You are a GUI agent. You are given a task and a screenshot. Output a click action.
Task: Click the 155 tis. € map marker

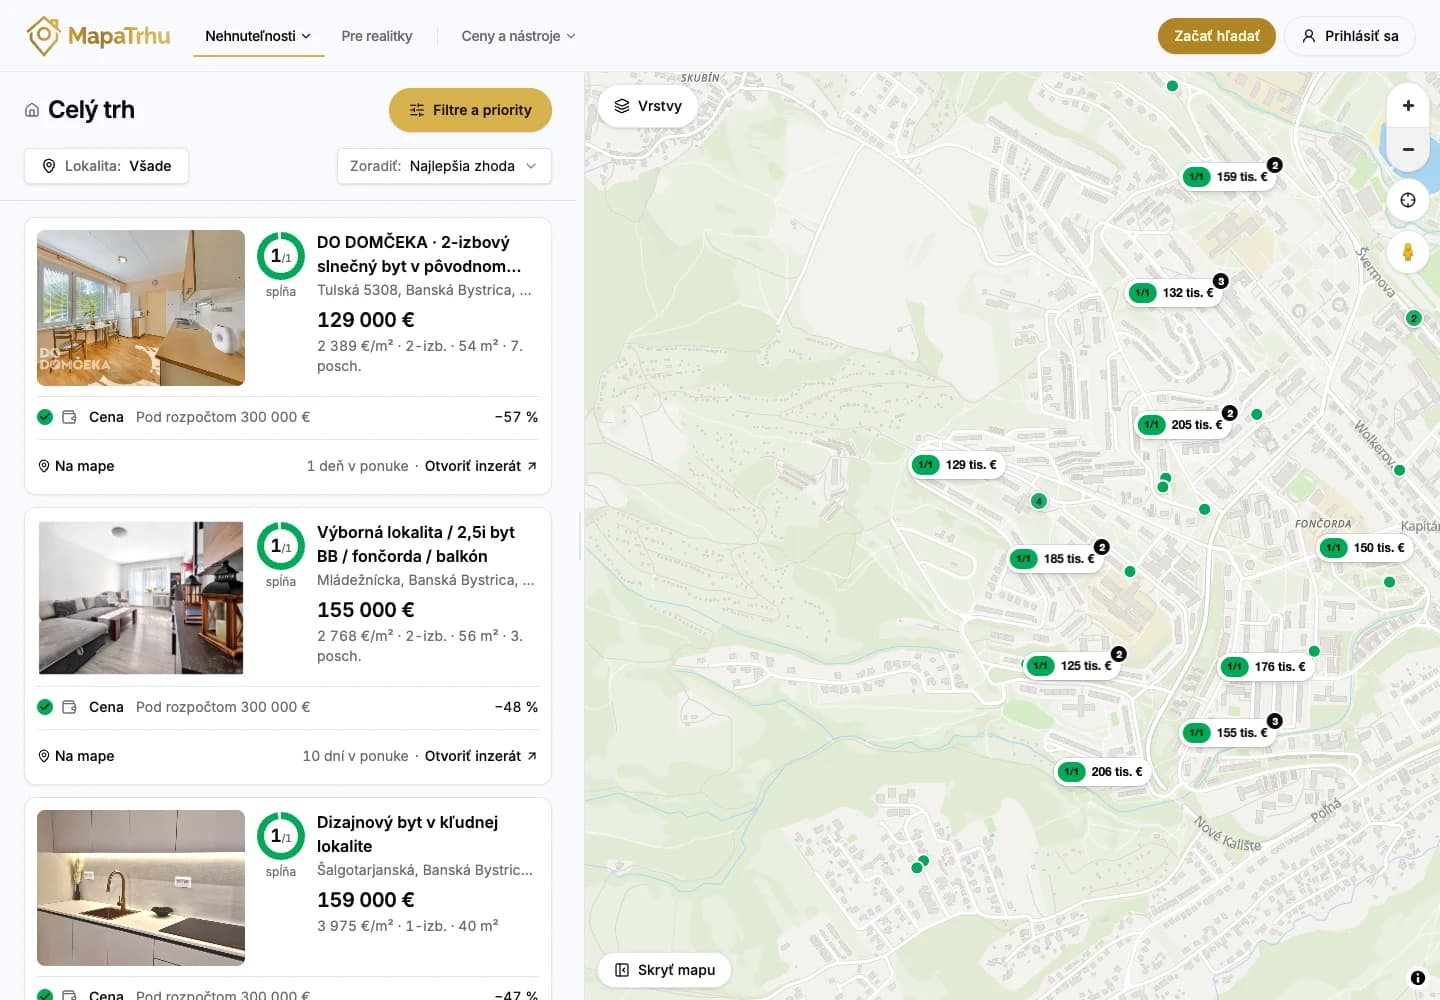1228,733
